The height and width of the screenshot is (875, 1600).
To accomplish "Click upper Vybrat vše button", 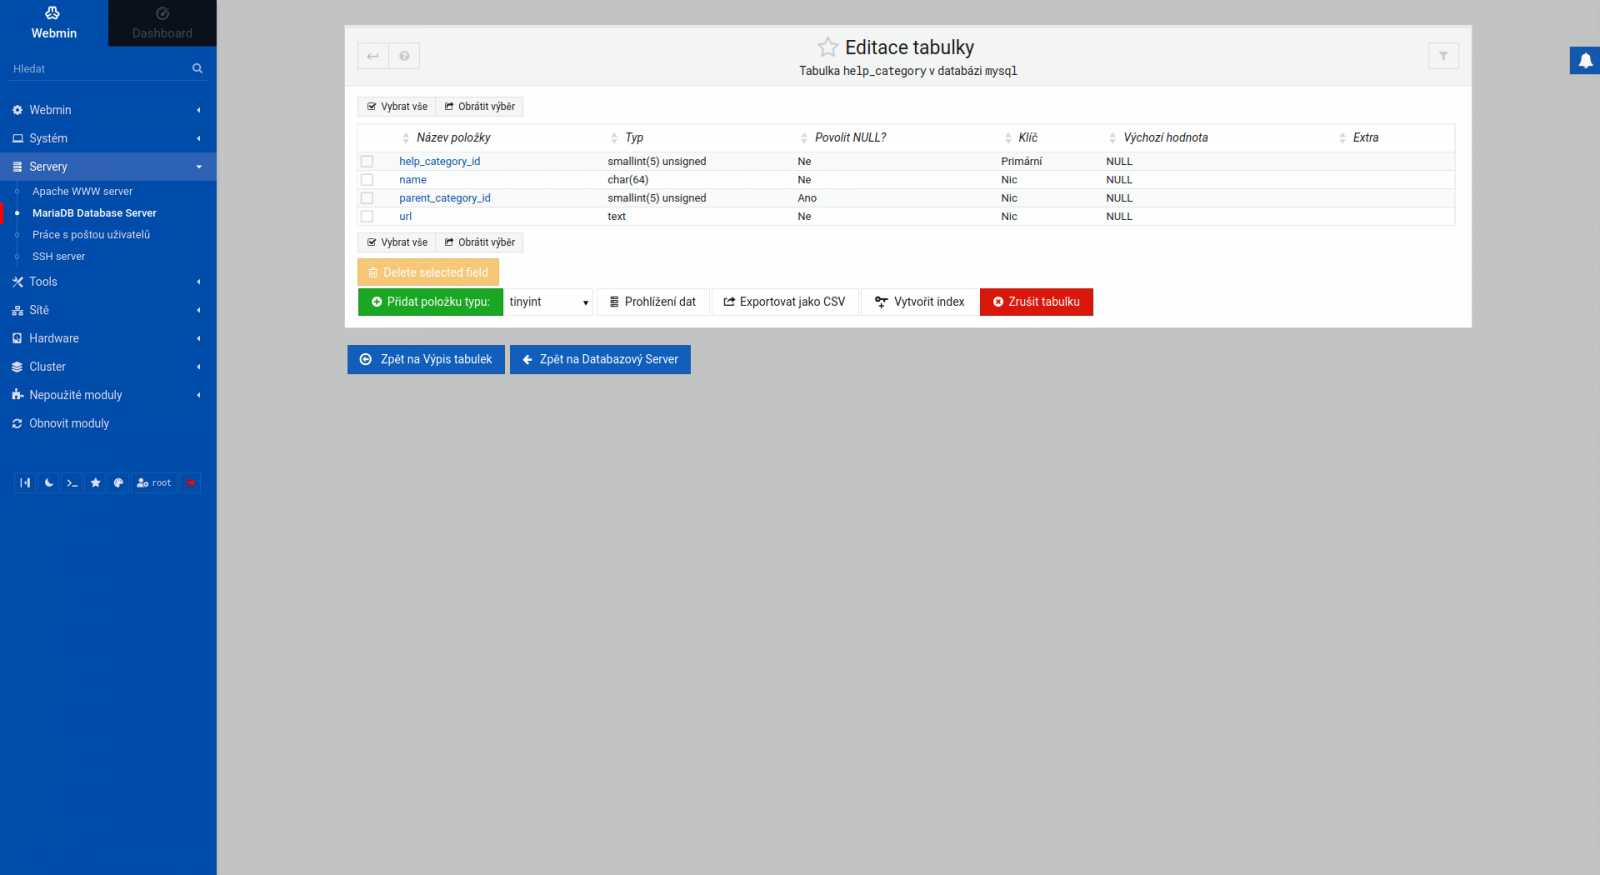I will [397, 106].
